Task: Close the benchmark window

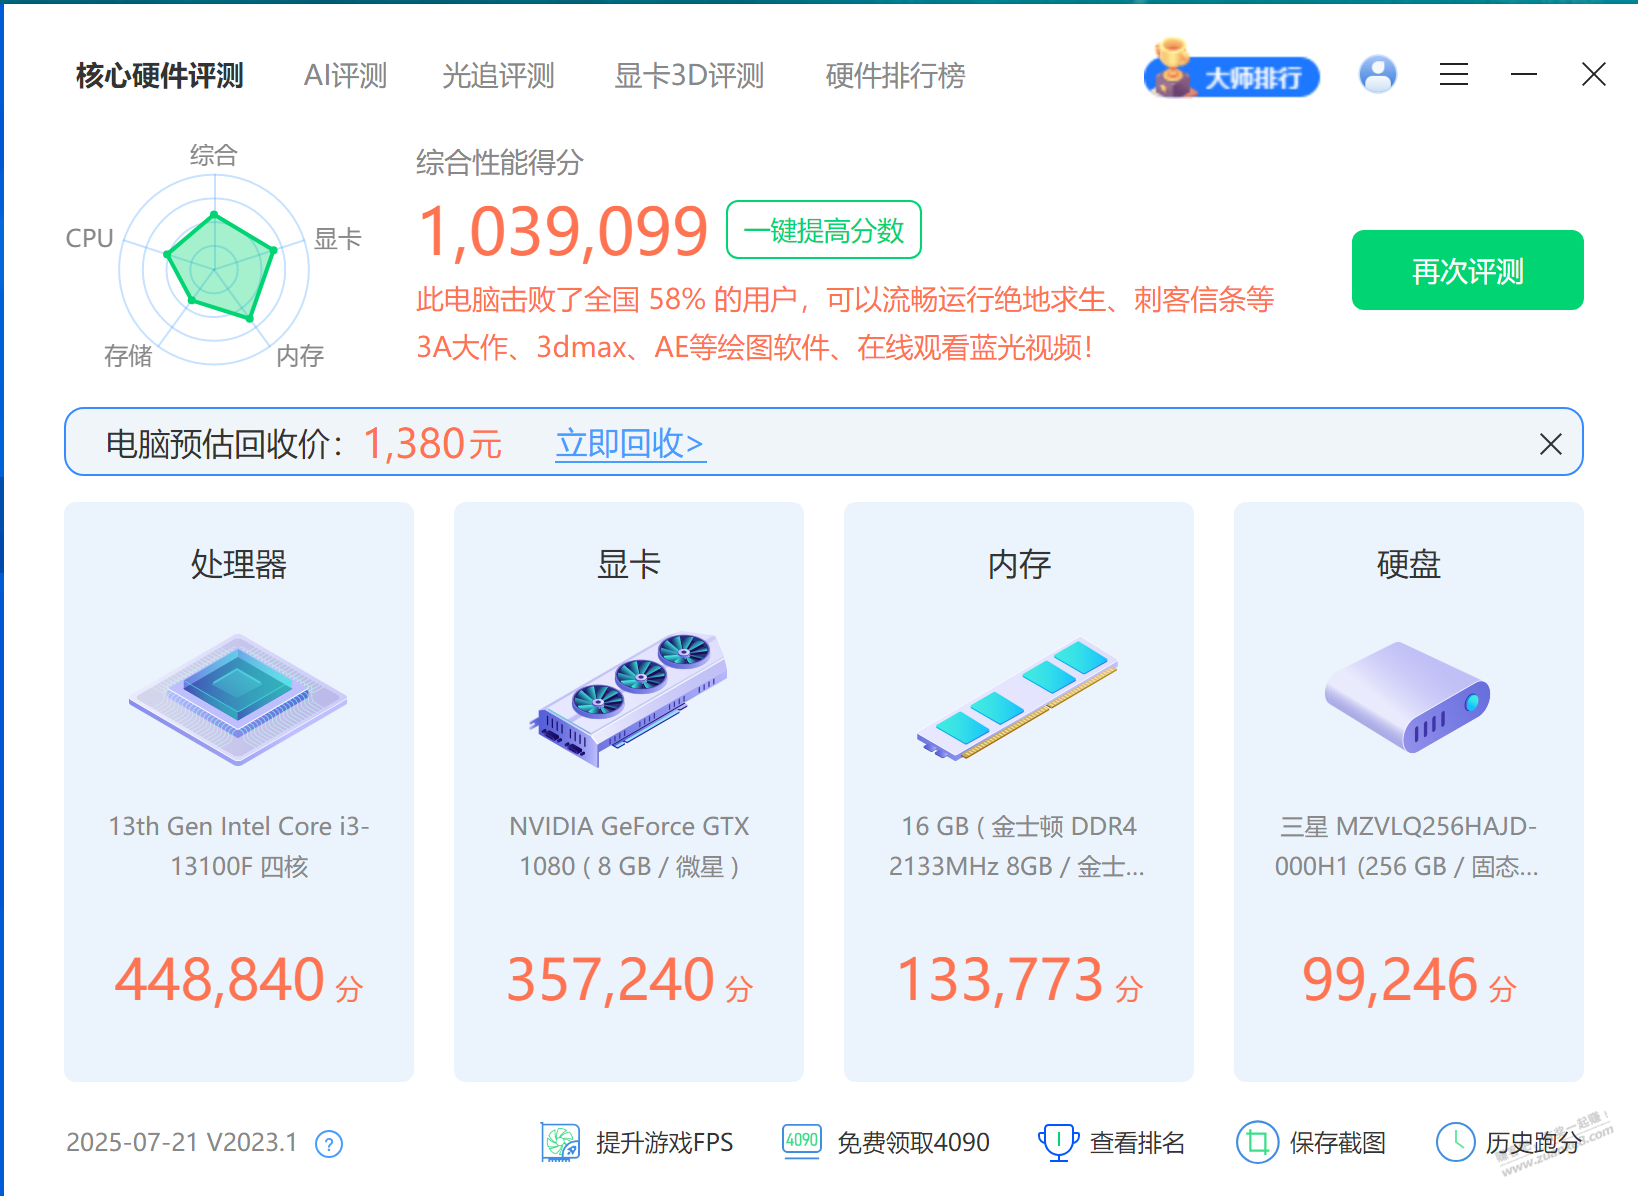Action: tap(1594, 74)
